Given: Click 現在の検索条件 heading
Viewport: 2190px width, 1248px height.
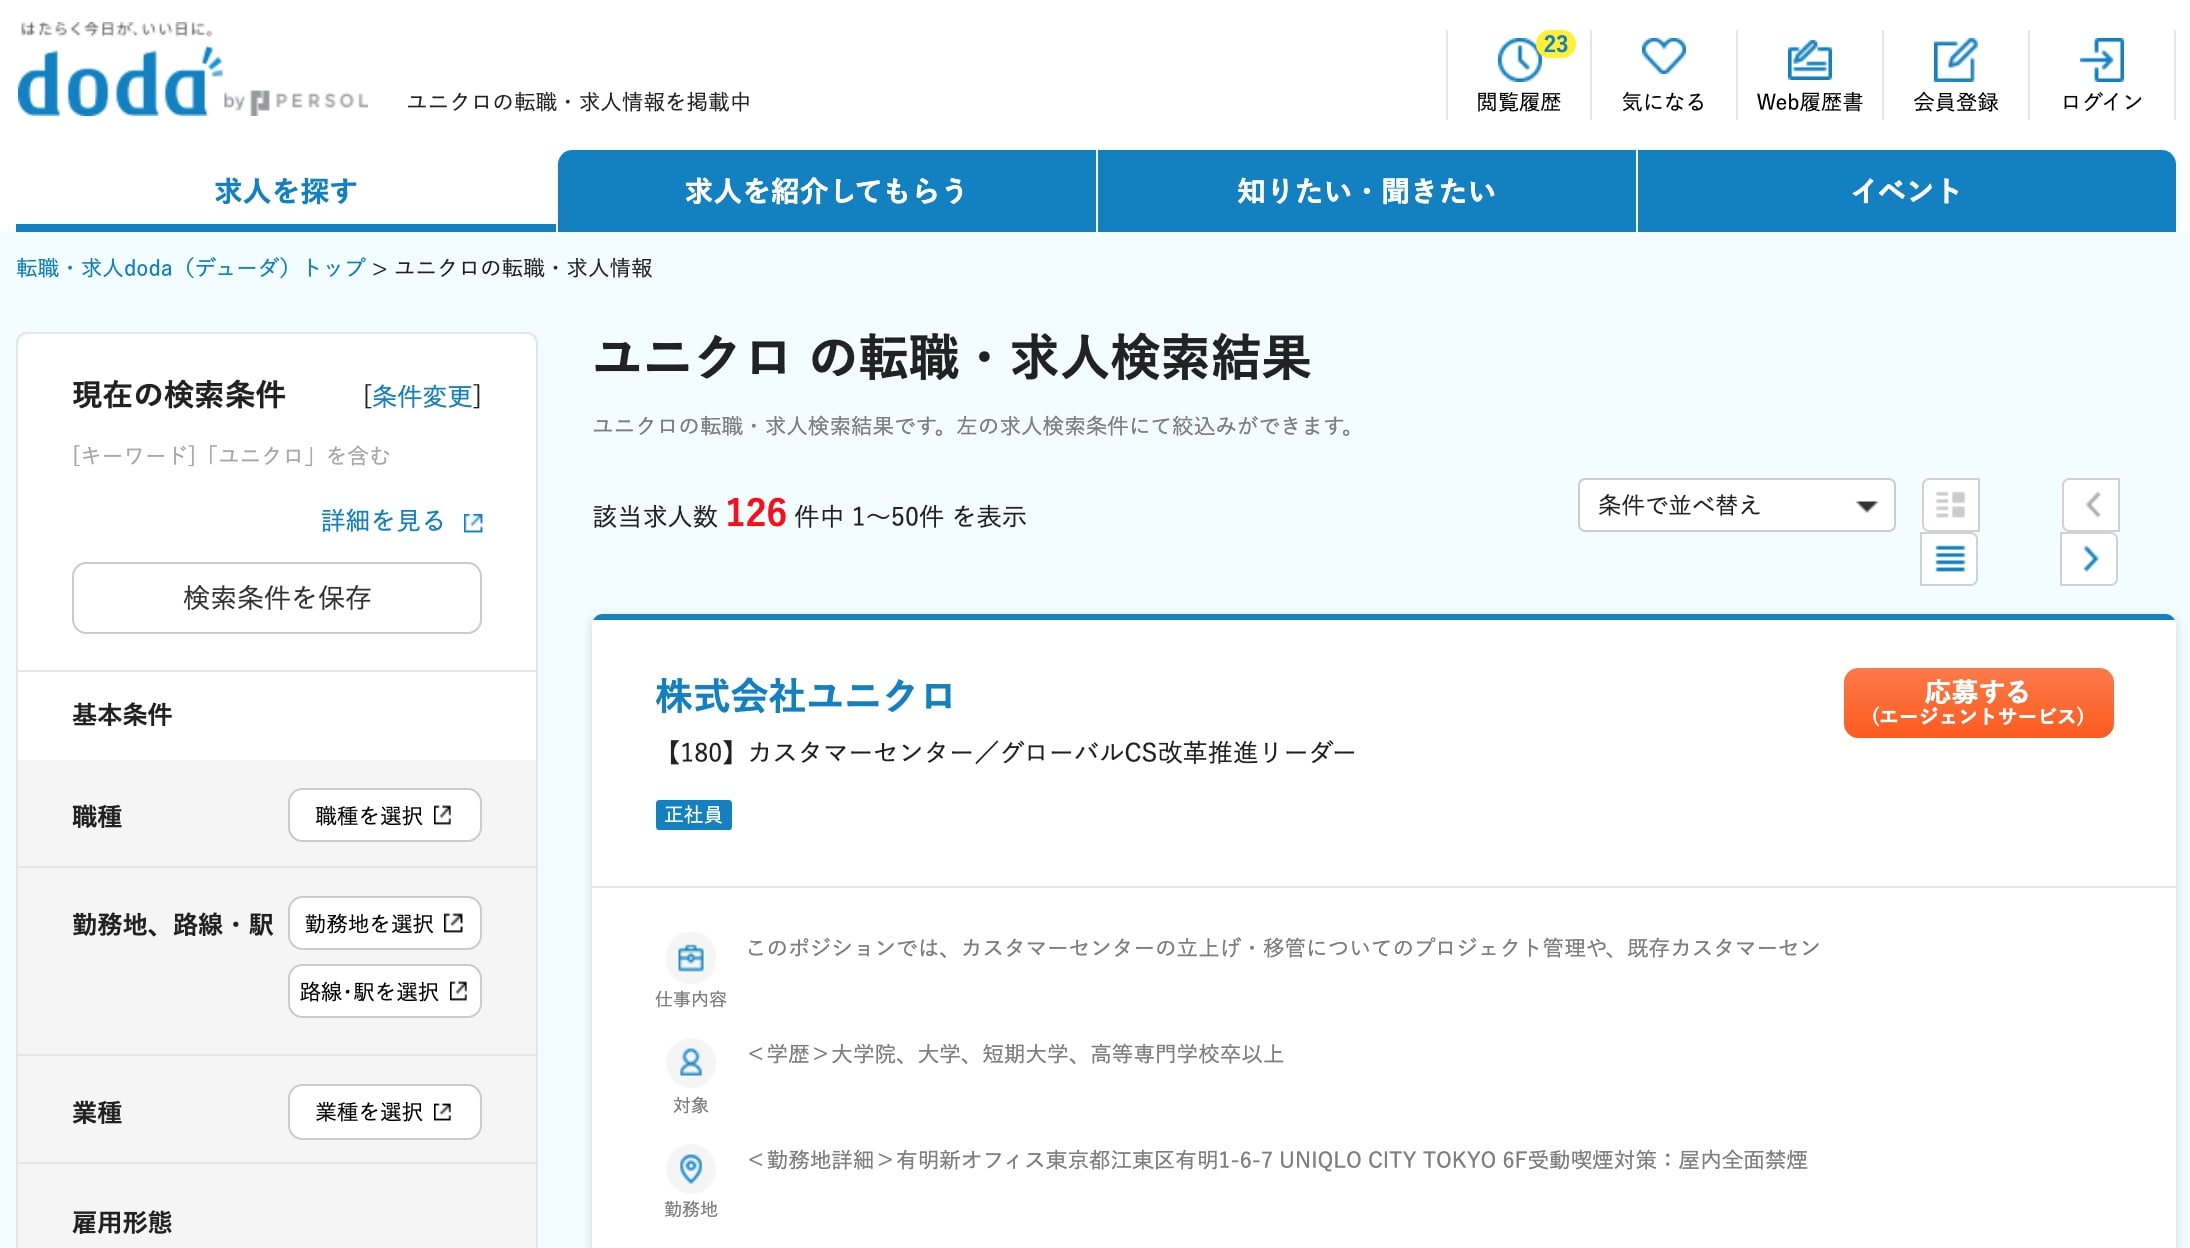Looking at the screenshot, I should pyautogui.click(x=179, y=395).
